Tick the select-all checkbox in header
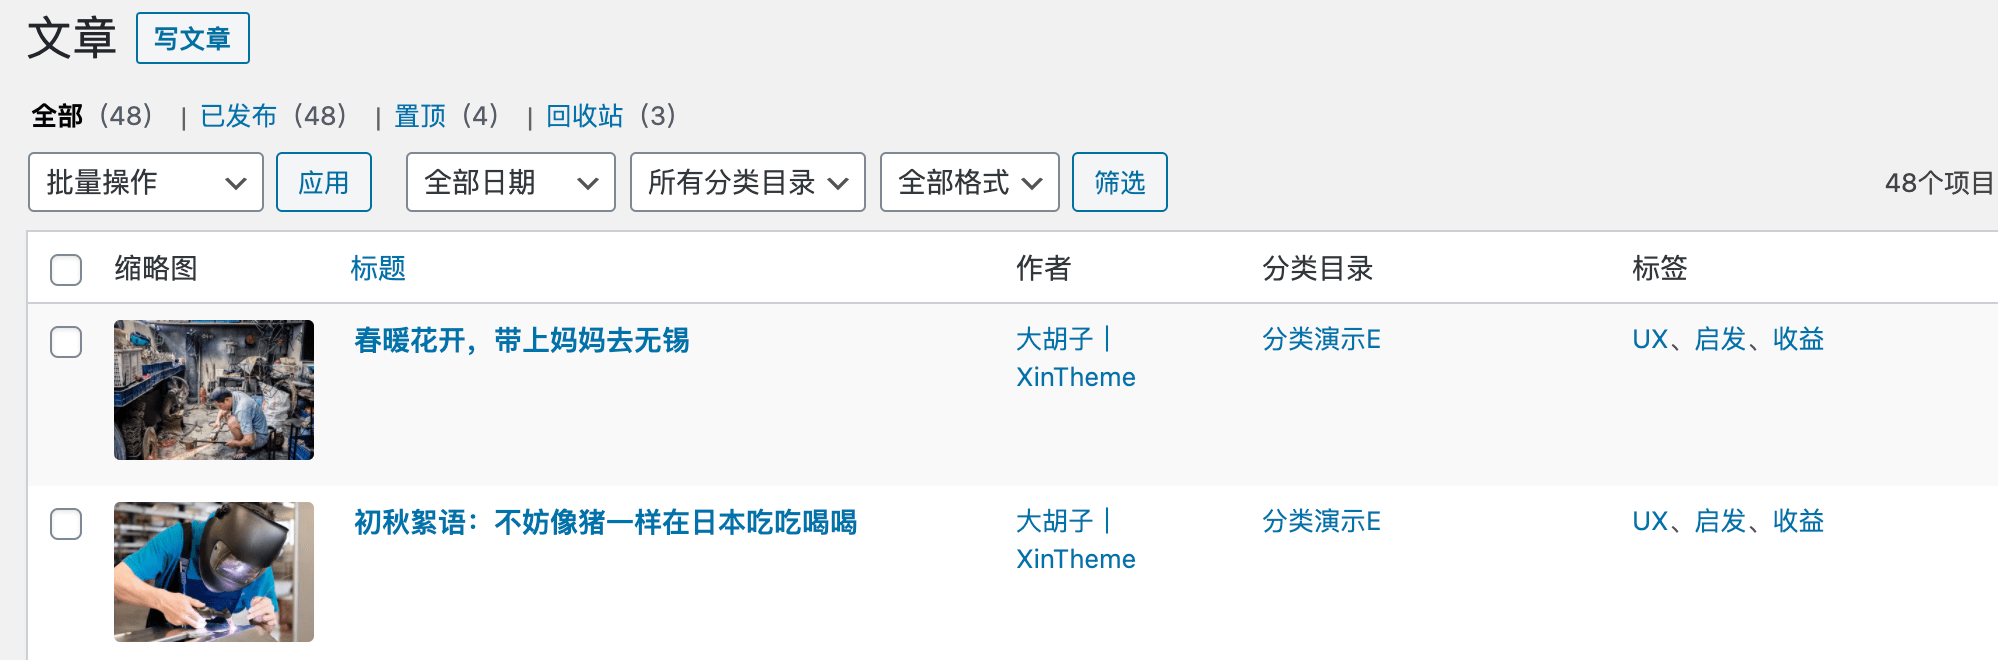The width and height of the screenshot is (1998, 660). pyautogui.click(x=66, y=269)
